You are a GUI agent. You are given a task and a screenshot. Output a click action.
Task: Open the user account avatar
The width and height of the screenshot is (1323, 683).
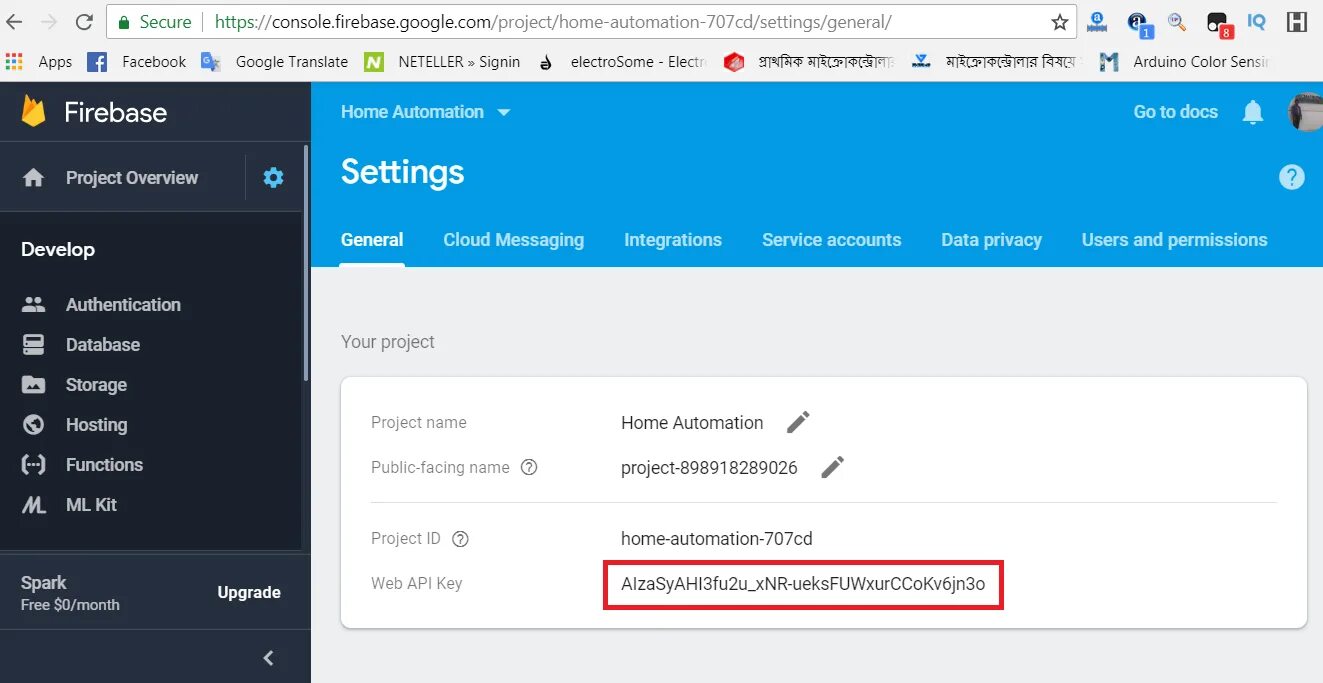click(x=1305, y=112)
